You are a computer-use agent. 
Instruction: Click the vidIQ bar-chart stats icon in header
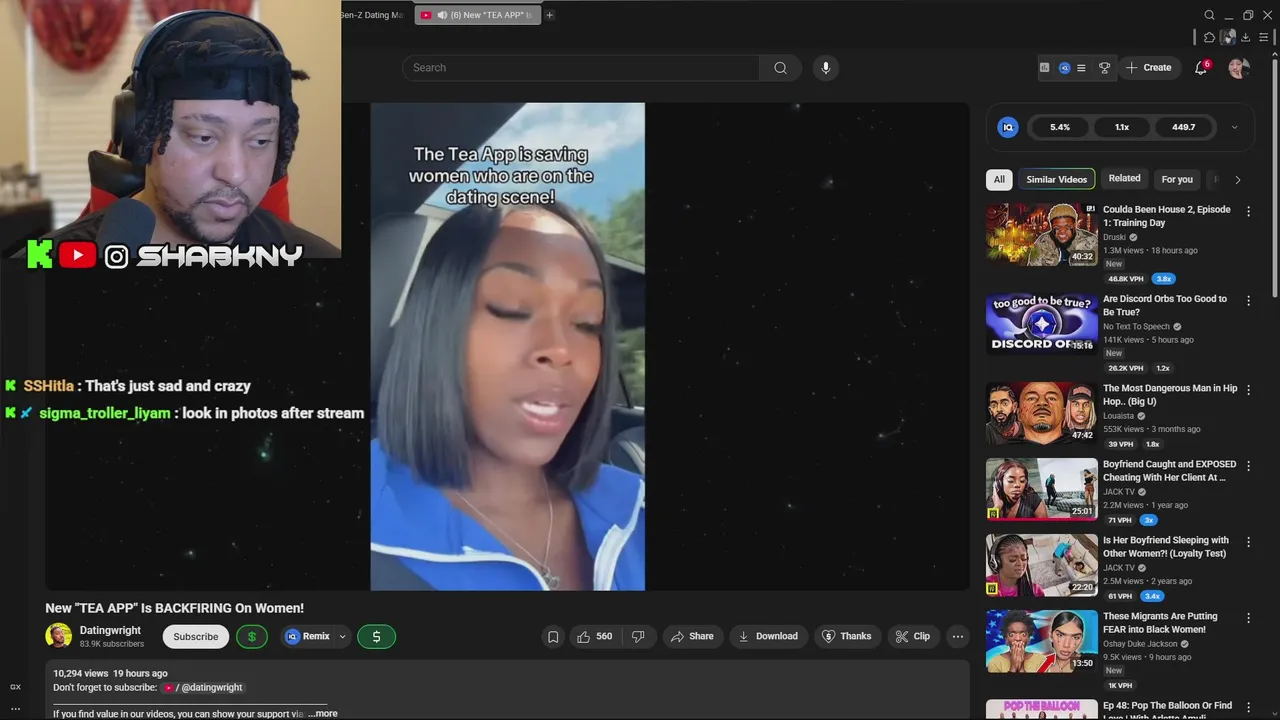pos(1044,68)
